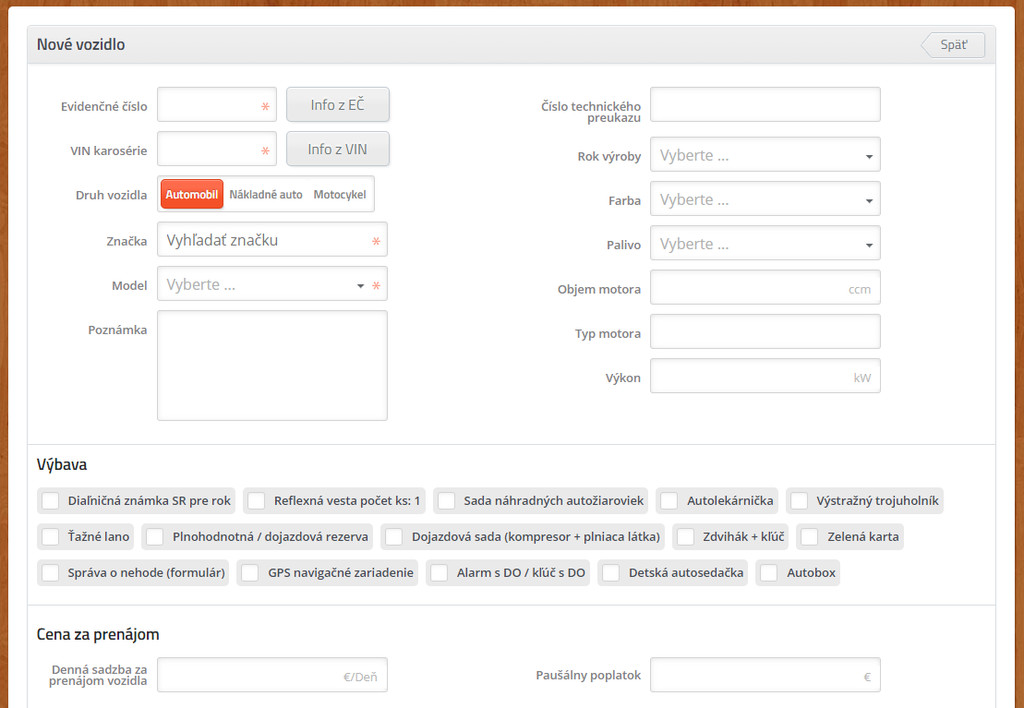Toggle the Zelená karta checkbox
This screenshot has width=1024, height=708.
pos(809,537)
